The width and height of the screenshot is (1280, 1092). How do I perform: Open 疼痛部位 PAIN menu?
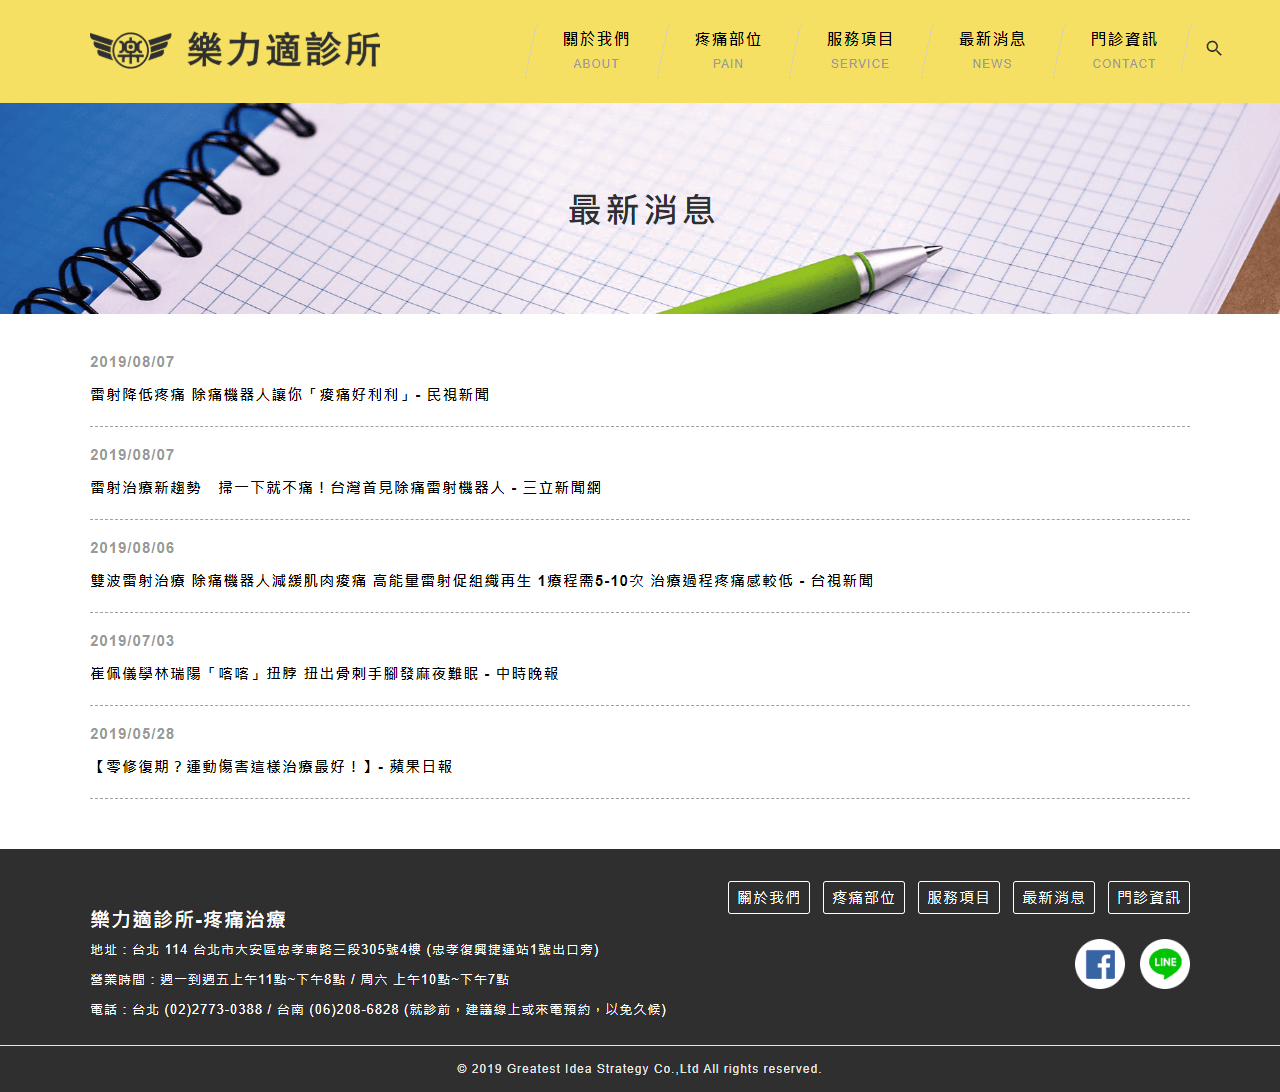(x=728, y=50)
